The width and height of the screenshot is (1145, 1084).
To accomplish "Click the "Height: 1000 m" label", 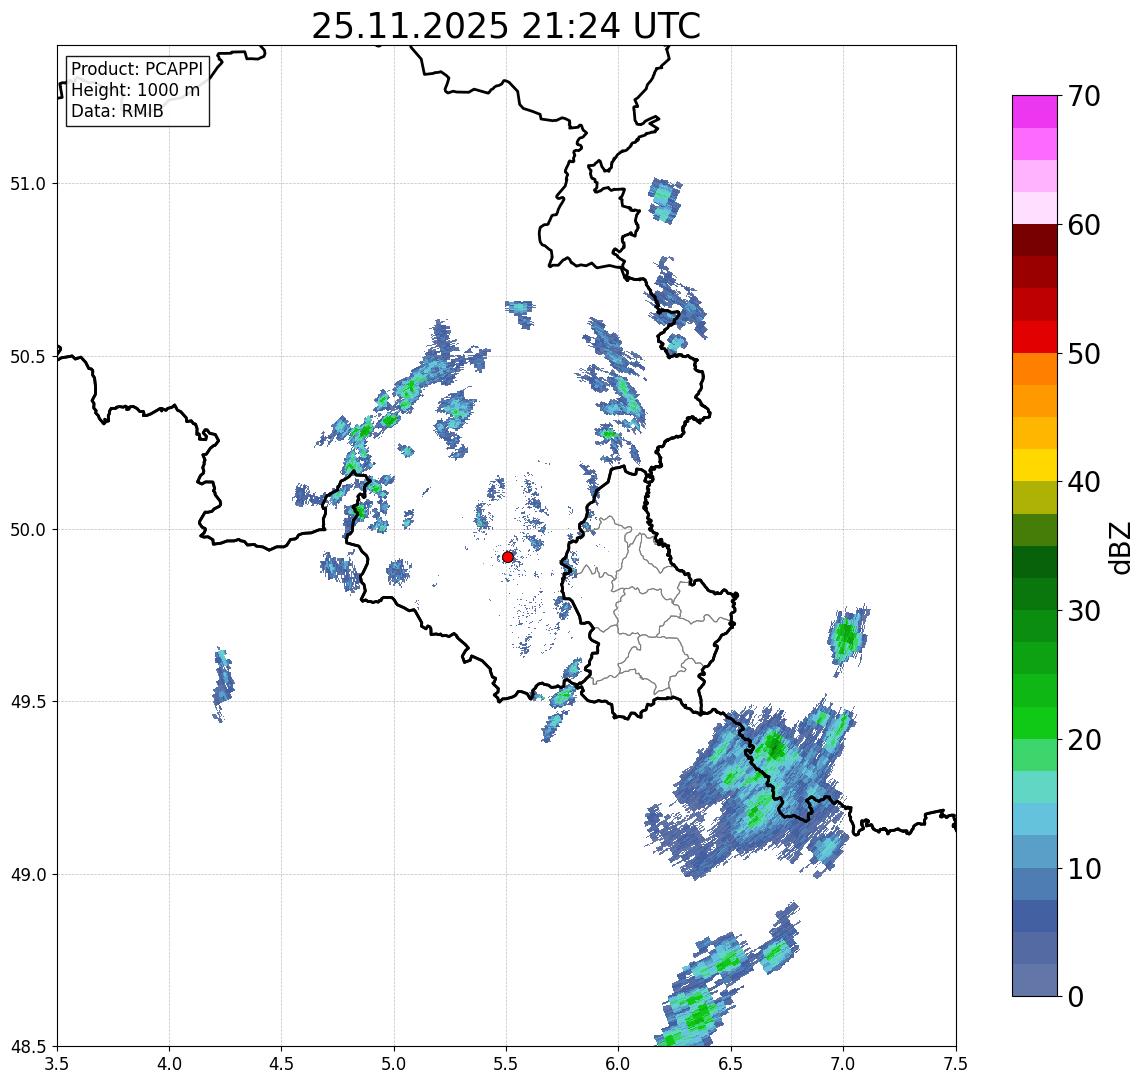I will 135,90.
